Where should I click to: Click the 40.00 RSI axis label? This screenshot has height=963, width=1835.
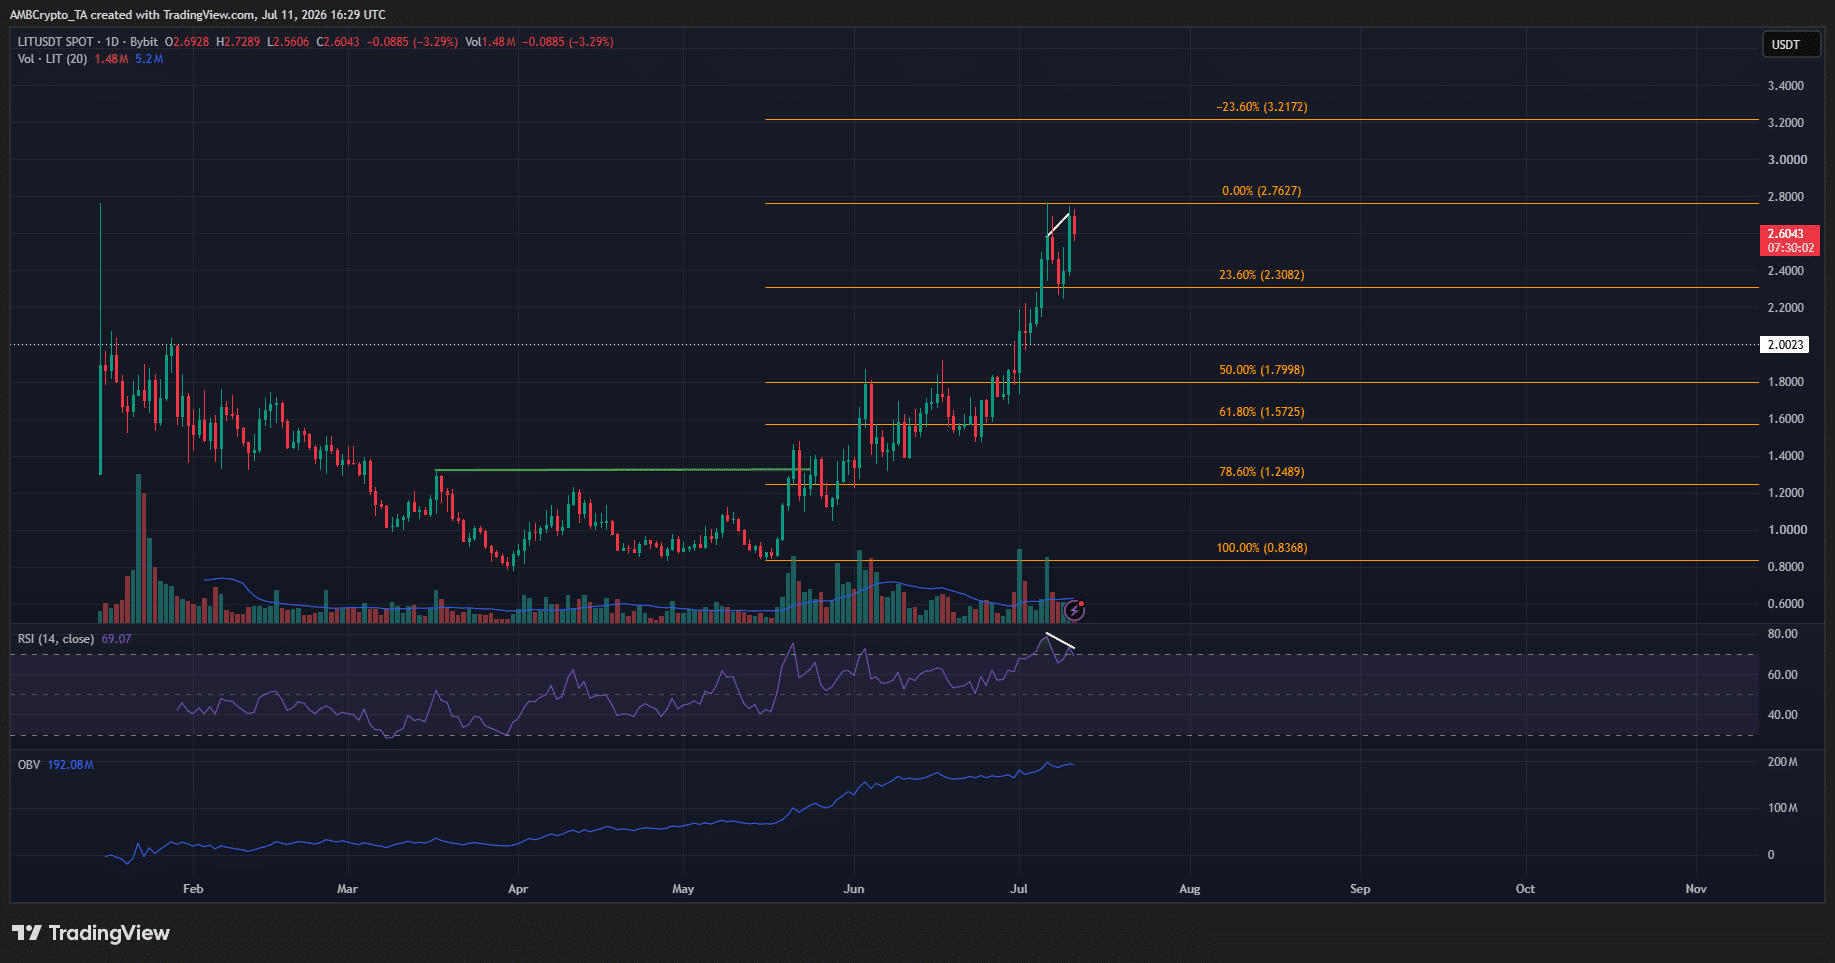click(x=1782, y=715)
